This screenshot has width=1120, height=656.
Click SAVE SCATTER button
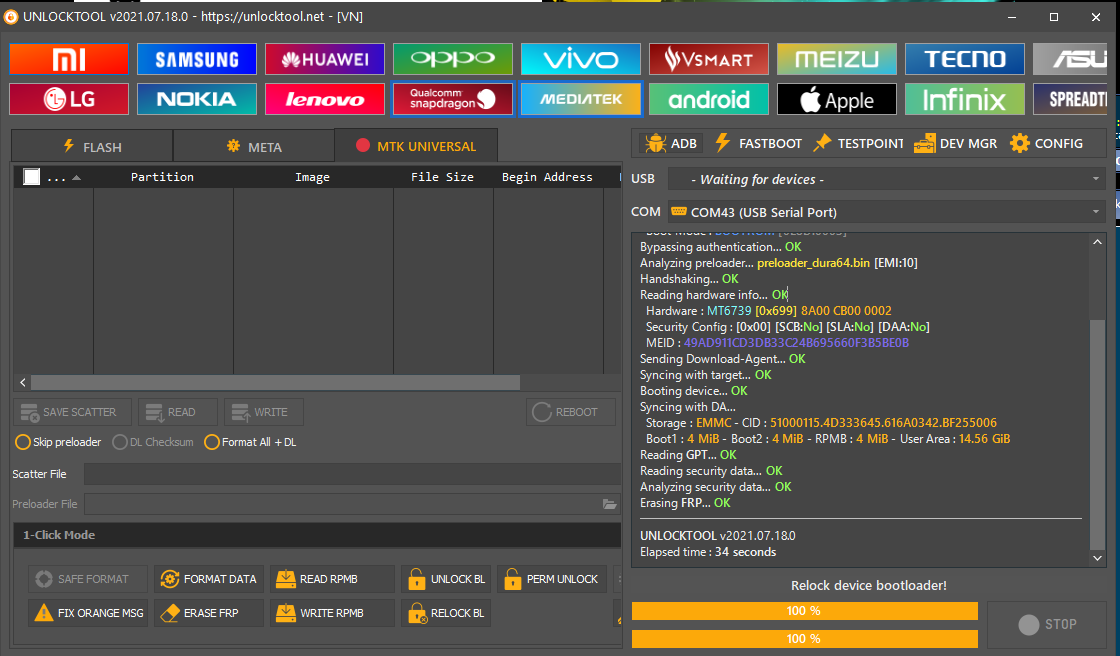[73, 412]
